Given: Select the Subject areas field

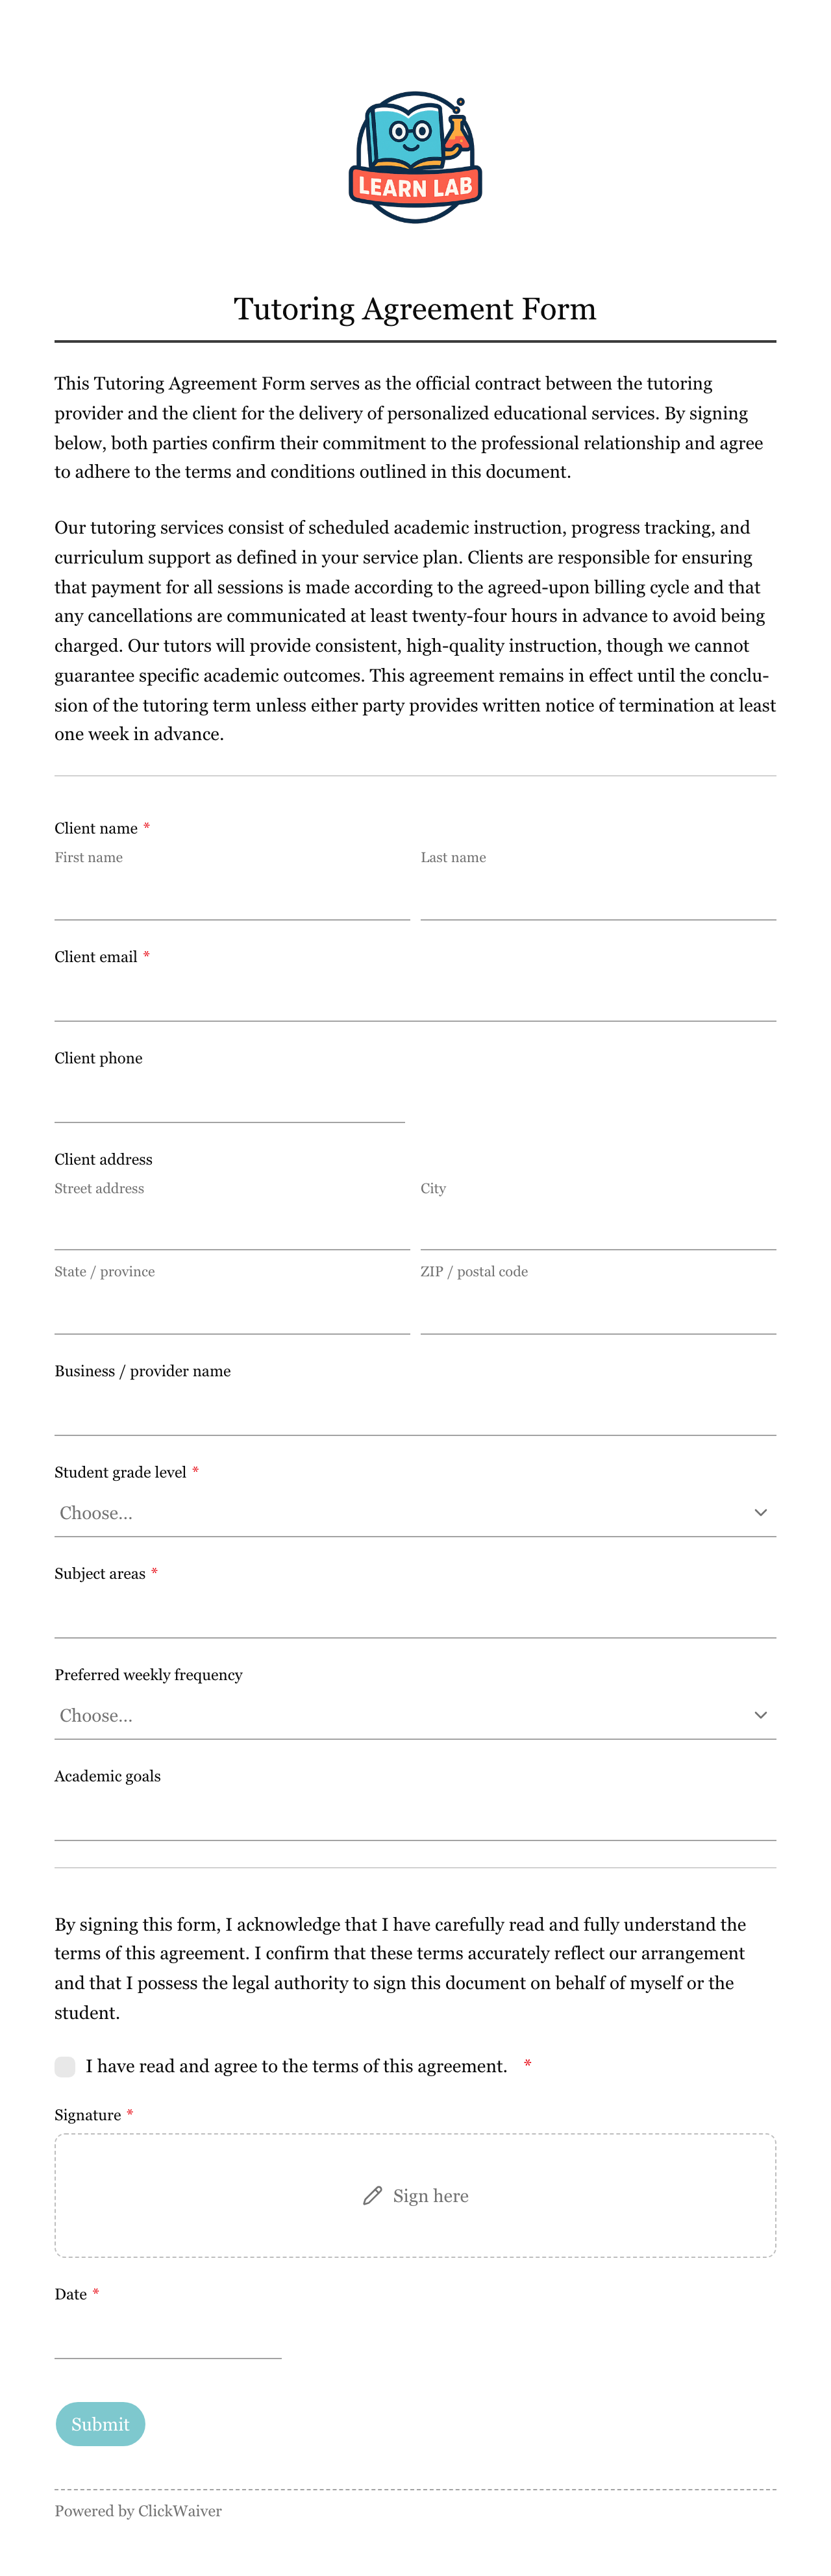Looking at the screenshot, I should 415,1614.
